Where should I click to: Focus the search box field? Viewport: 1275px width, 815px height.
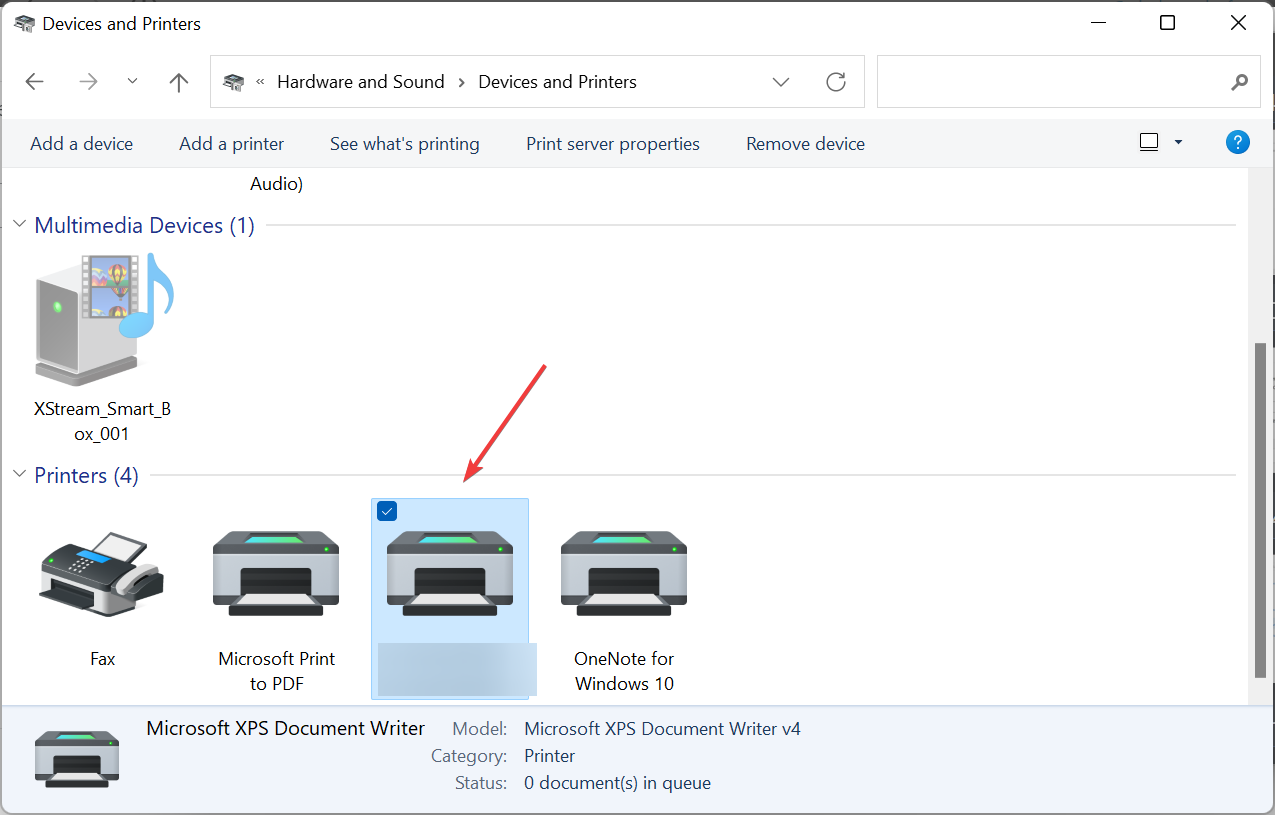pyautogui.click(x=1069, y=82)
